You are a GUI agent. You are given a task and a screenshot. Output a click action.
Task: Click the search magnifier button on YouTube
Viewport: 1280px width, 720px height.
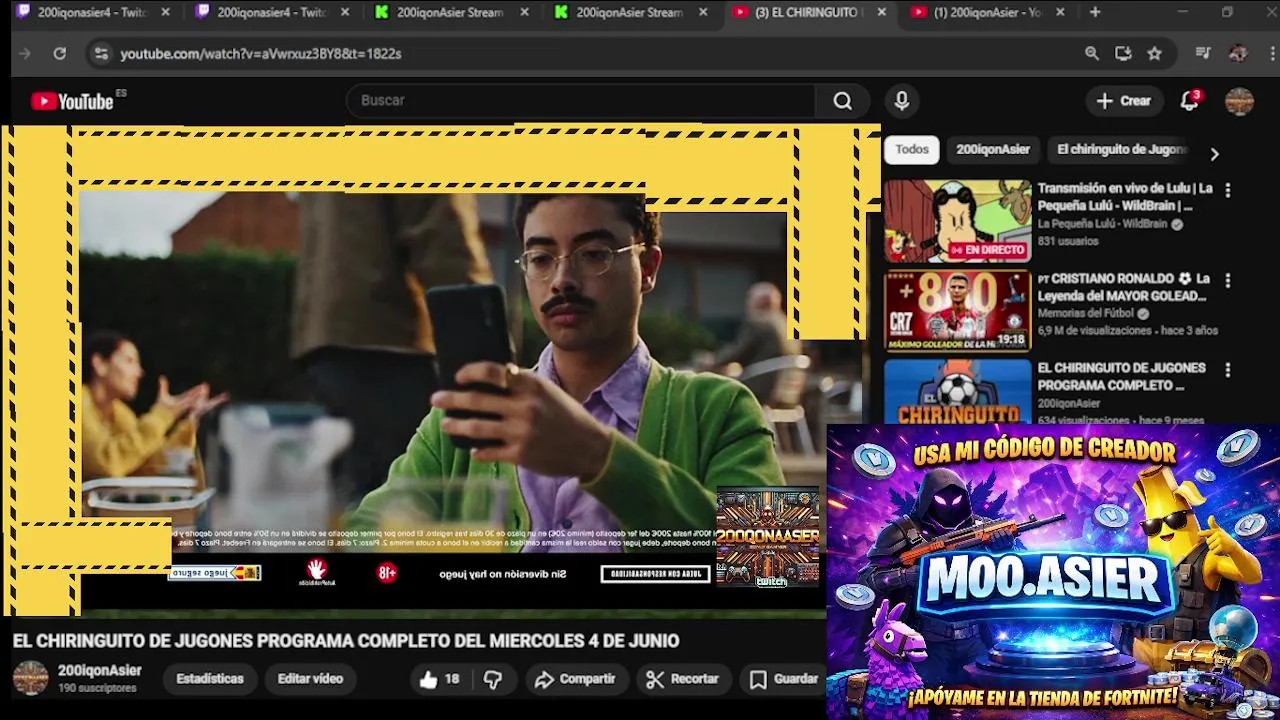(842, 101)
